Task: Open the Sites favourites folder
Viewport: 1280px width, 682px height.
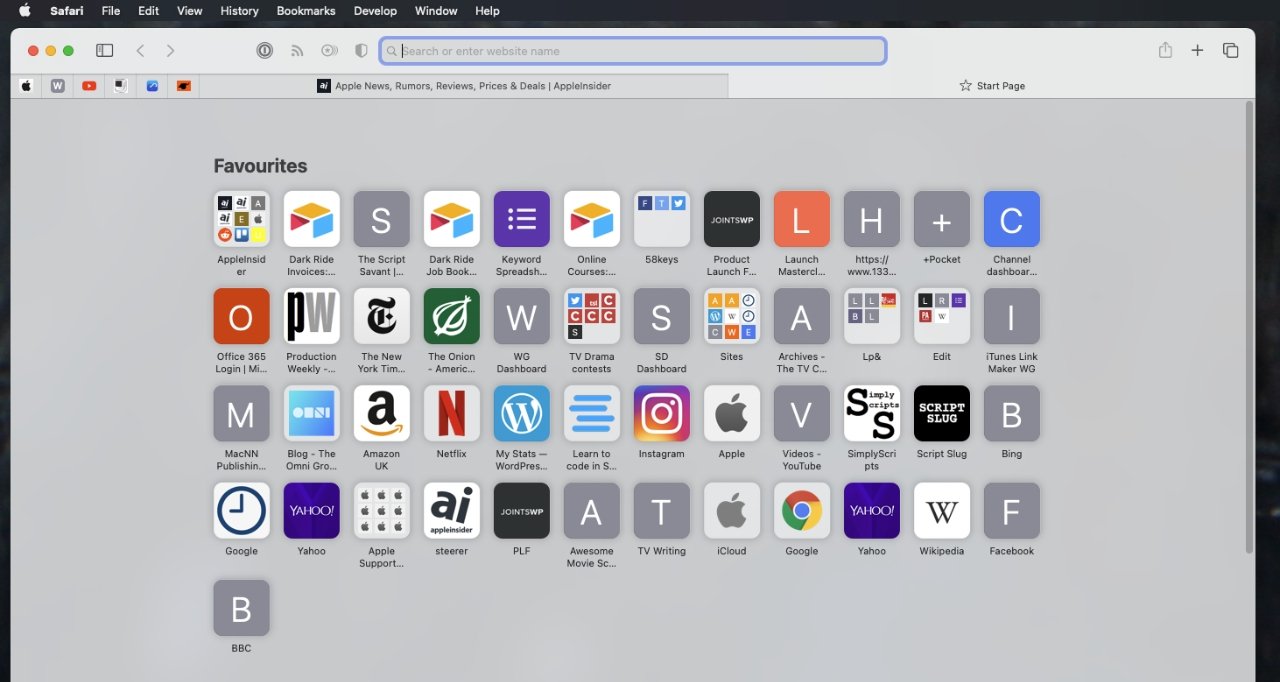Action: (x=731, y=316)
